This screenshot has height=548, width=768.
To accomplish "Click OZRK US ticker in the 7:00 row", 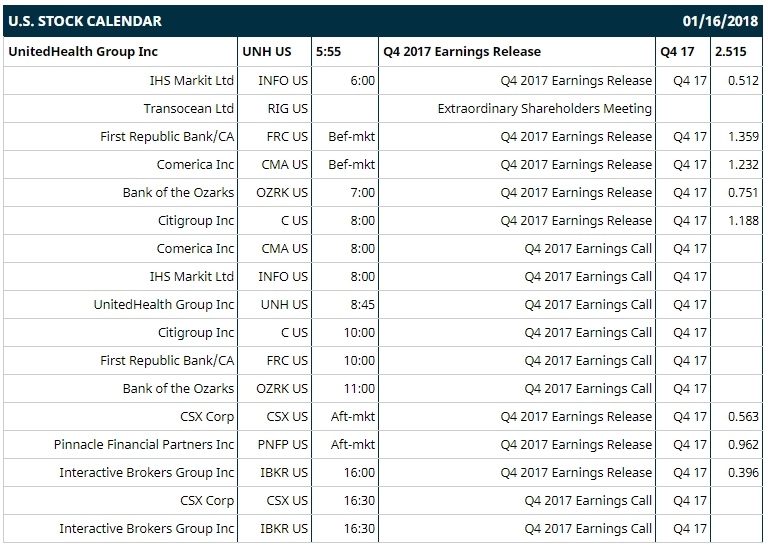I will tap(282, 192).
